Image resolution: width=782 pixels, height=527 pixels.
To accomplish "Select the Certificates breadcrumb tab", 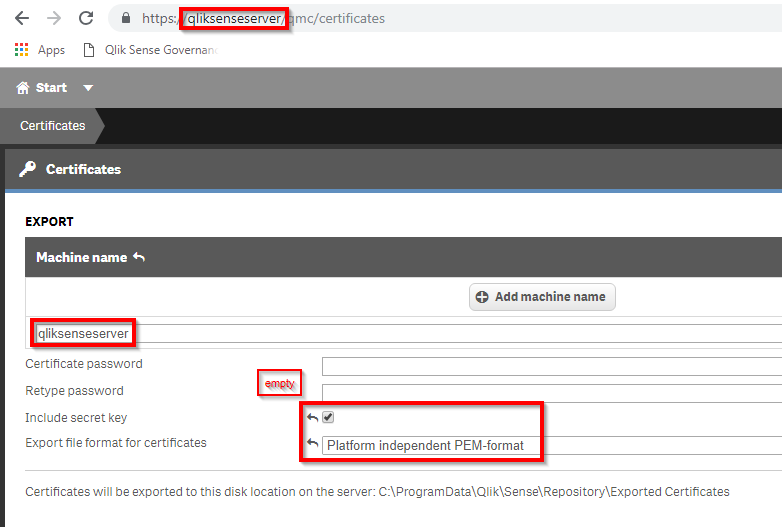I will (x=52, y=126).
